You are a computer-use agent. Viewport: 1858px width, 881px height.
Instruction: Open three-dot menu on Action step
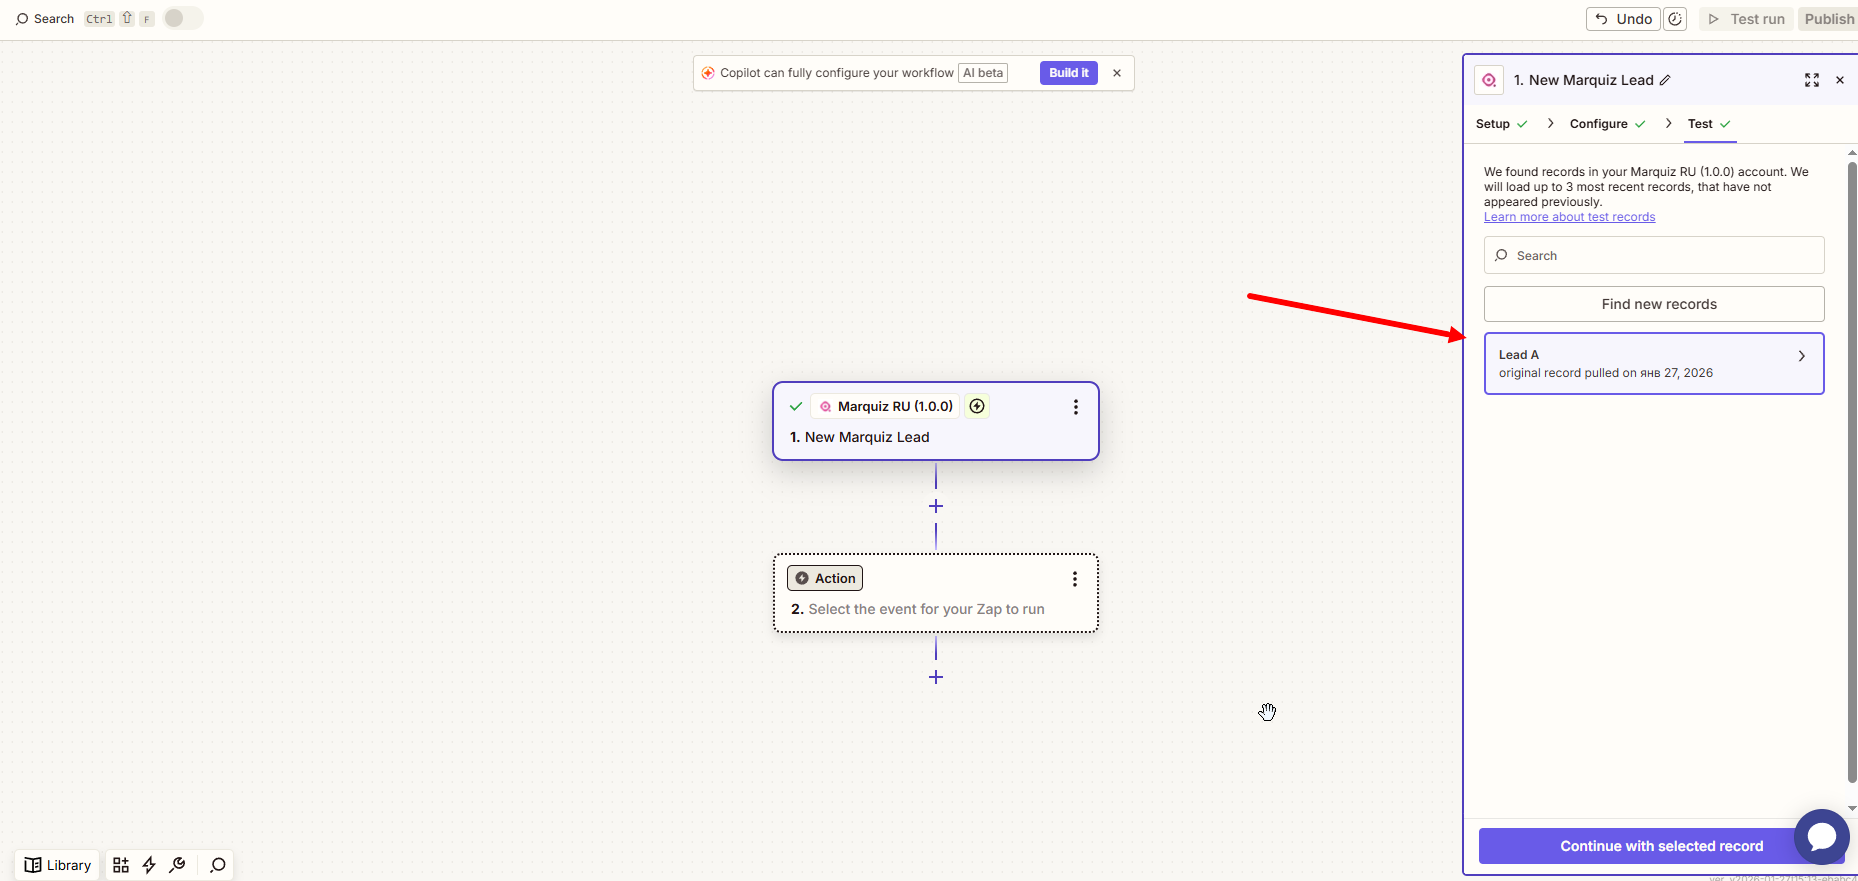[1075, 579]
